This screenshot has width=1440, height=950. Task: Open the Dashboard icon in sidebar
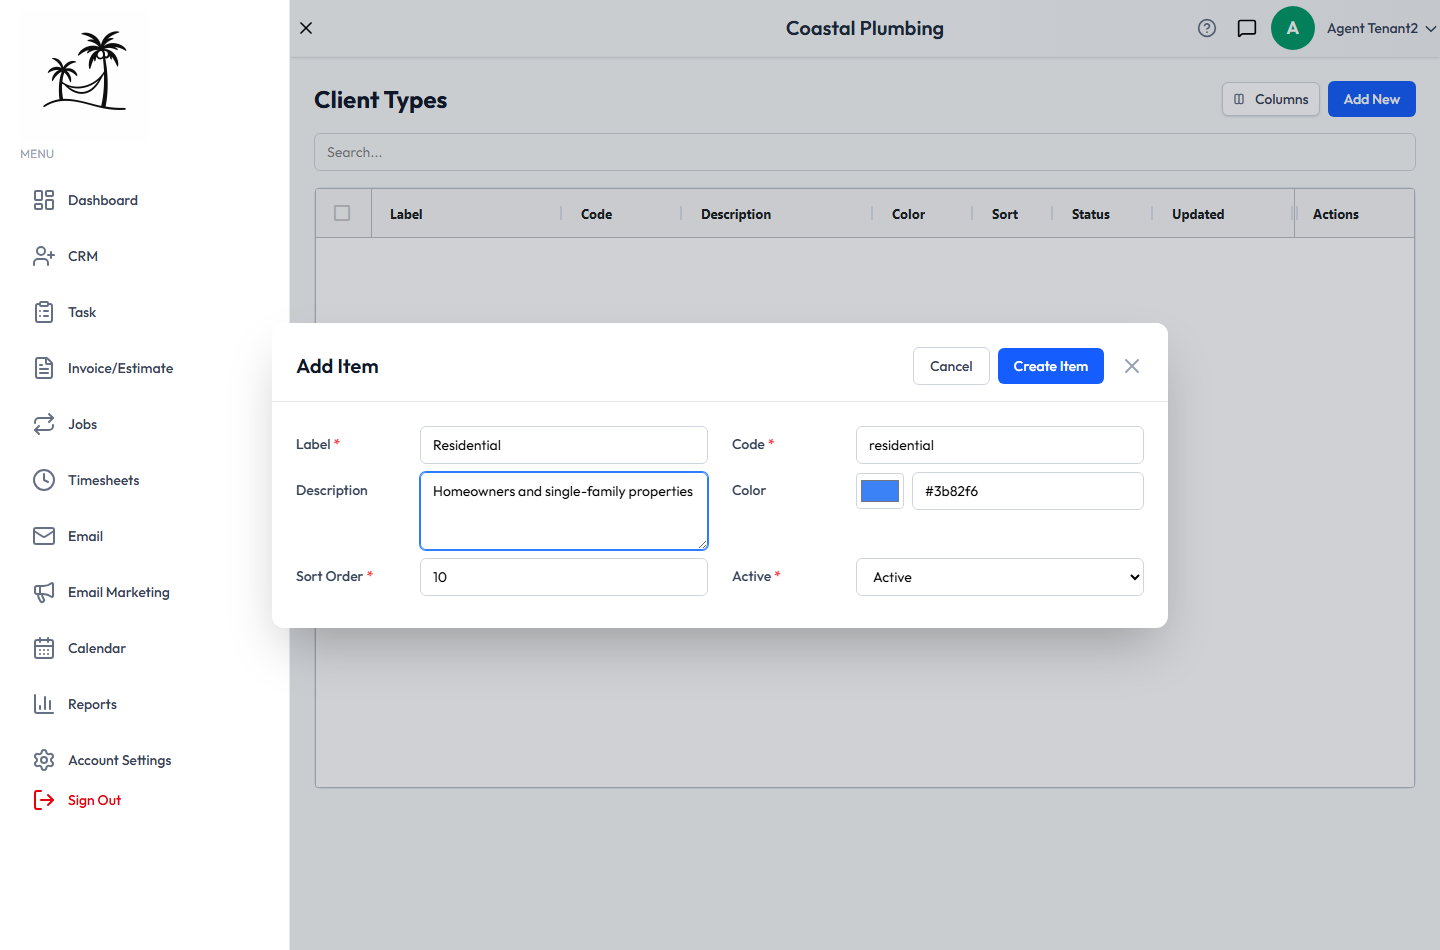(44, 200)
